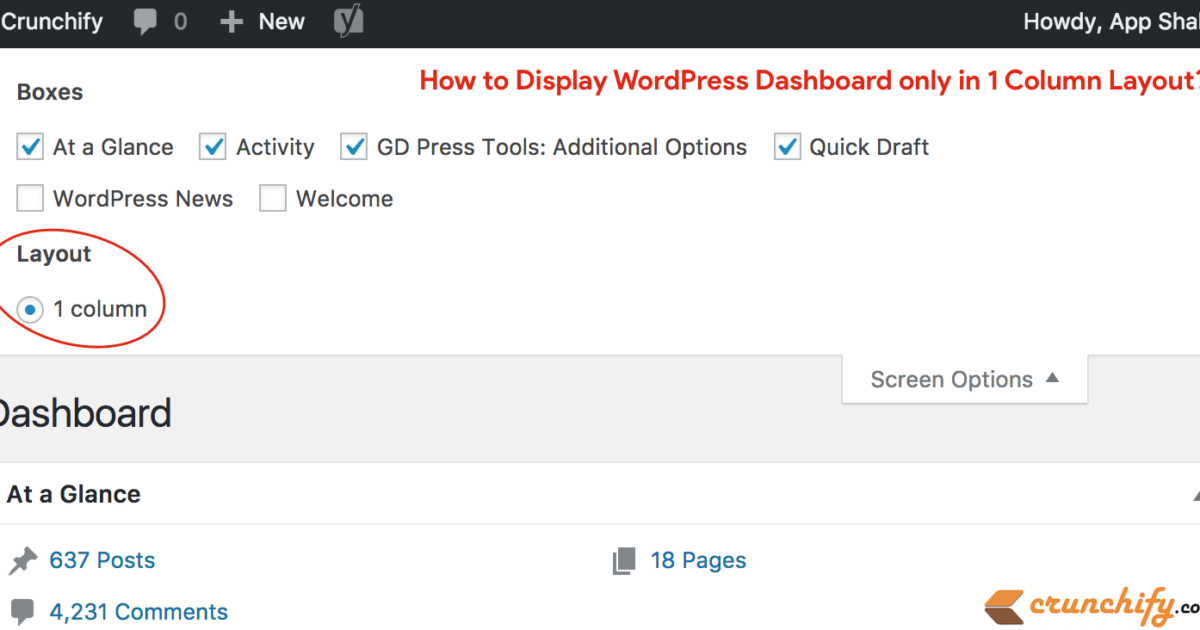The width and height of the screenshot is (1200, 630).
Task: Enable the WordPress News box
Action: (x=31, y=199)
